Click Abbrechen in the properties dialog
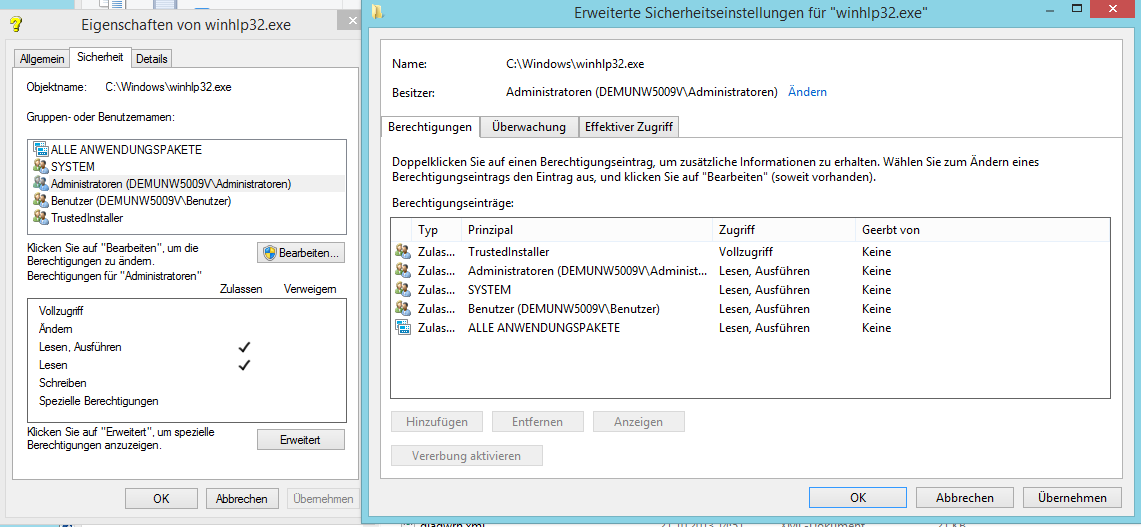The image size is (1141, 527). click(x=242, y=498)
